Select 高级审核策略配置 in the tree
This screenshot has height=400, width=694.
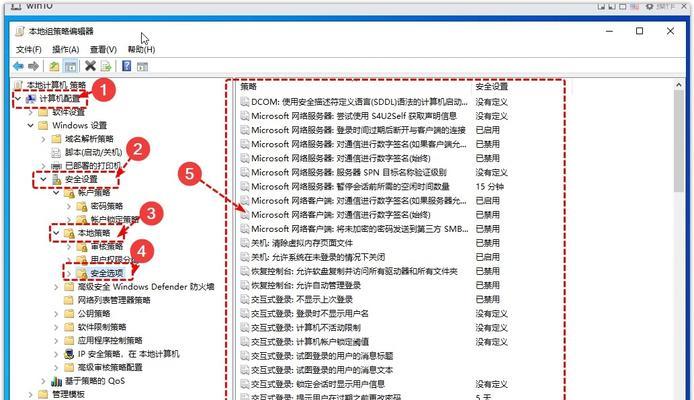(110, 367)
